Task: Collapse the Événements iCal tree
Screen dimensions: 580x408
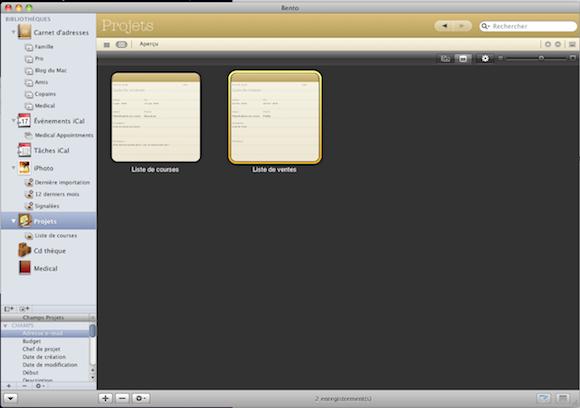Action: pyautogui.click(x=13, y=120)
